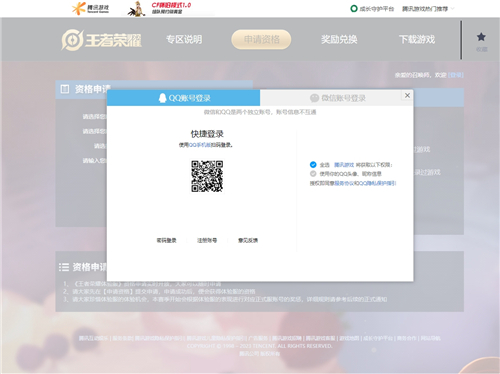This screenshot has width=500, height=374.
Task: Open the 专区说明 nav tab
Action: click(184, 39)
